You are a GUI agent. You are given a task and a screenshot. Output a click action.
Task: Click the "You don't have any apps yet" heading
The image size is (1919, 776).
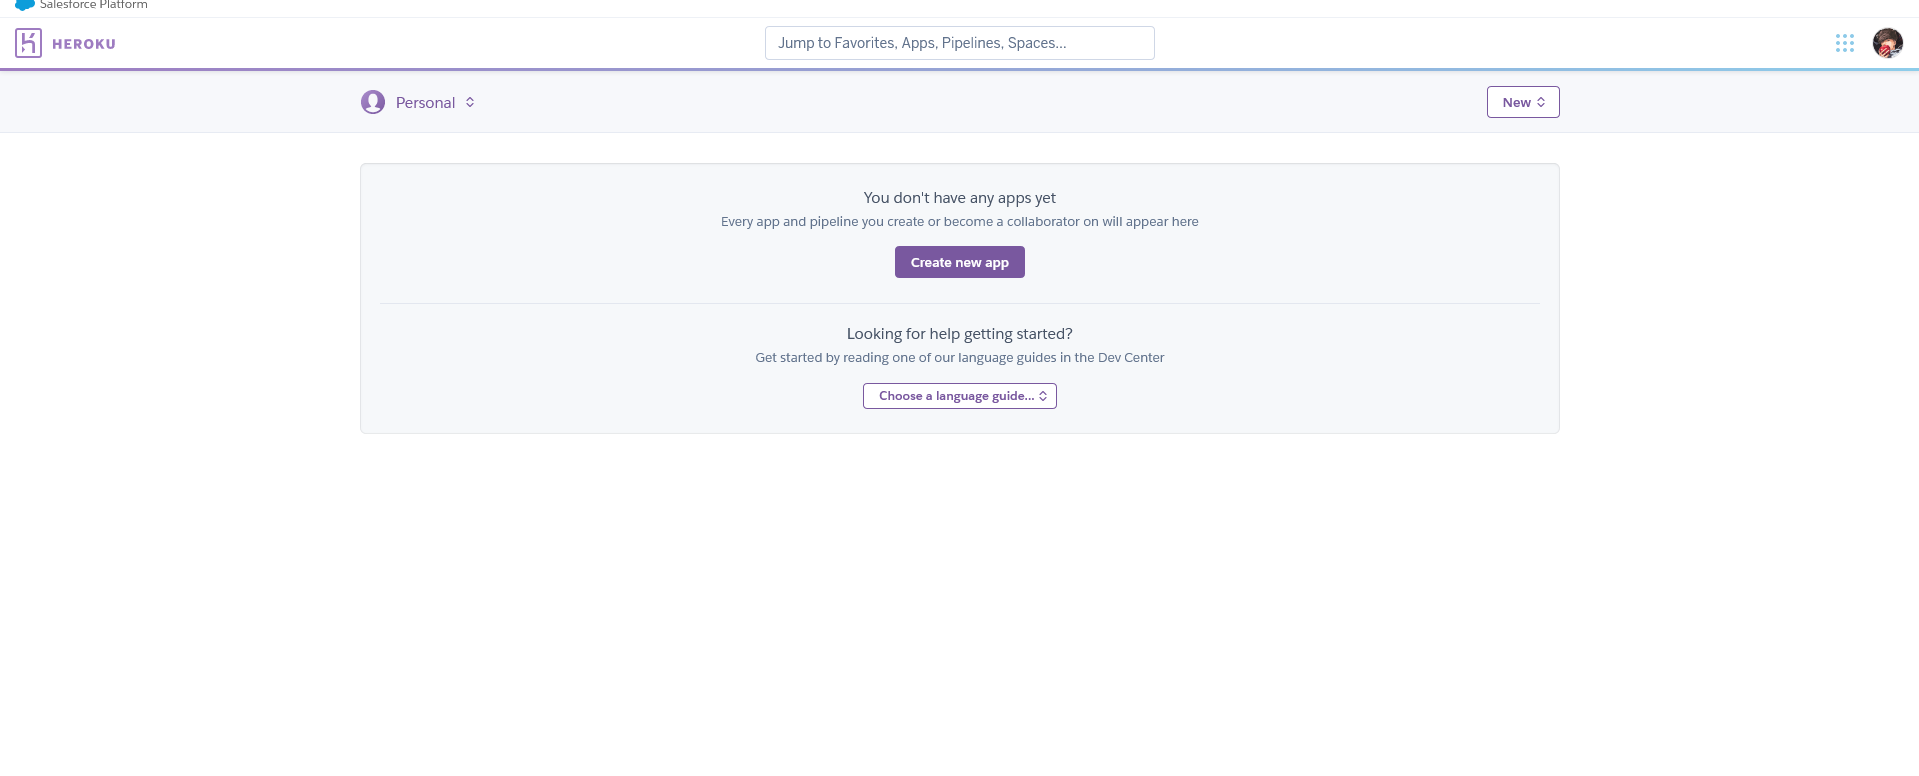[x=959, y=198]
